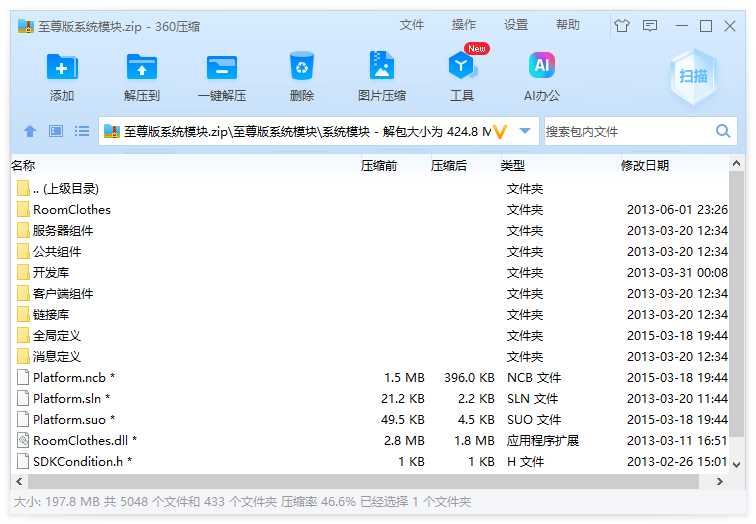Open the 工具 (Tools) icon
756x524 pixels.
pyautogui.click(x=462, y=66)
